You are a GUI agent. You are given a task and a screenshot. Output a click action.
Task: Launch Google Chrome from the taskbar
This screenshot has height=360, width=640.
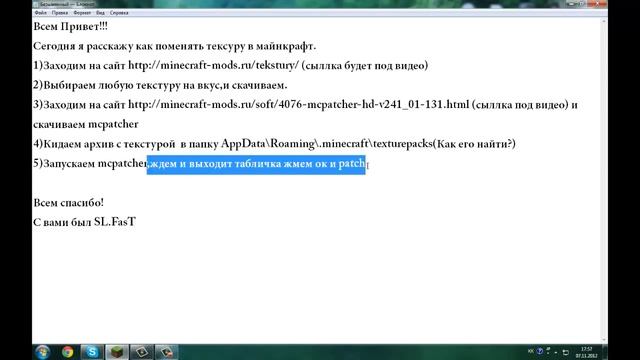(x=67, y=352)
